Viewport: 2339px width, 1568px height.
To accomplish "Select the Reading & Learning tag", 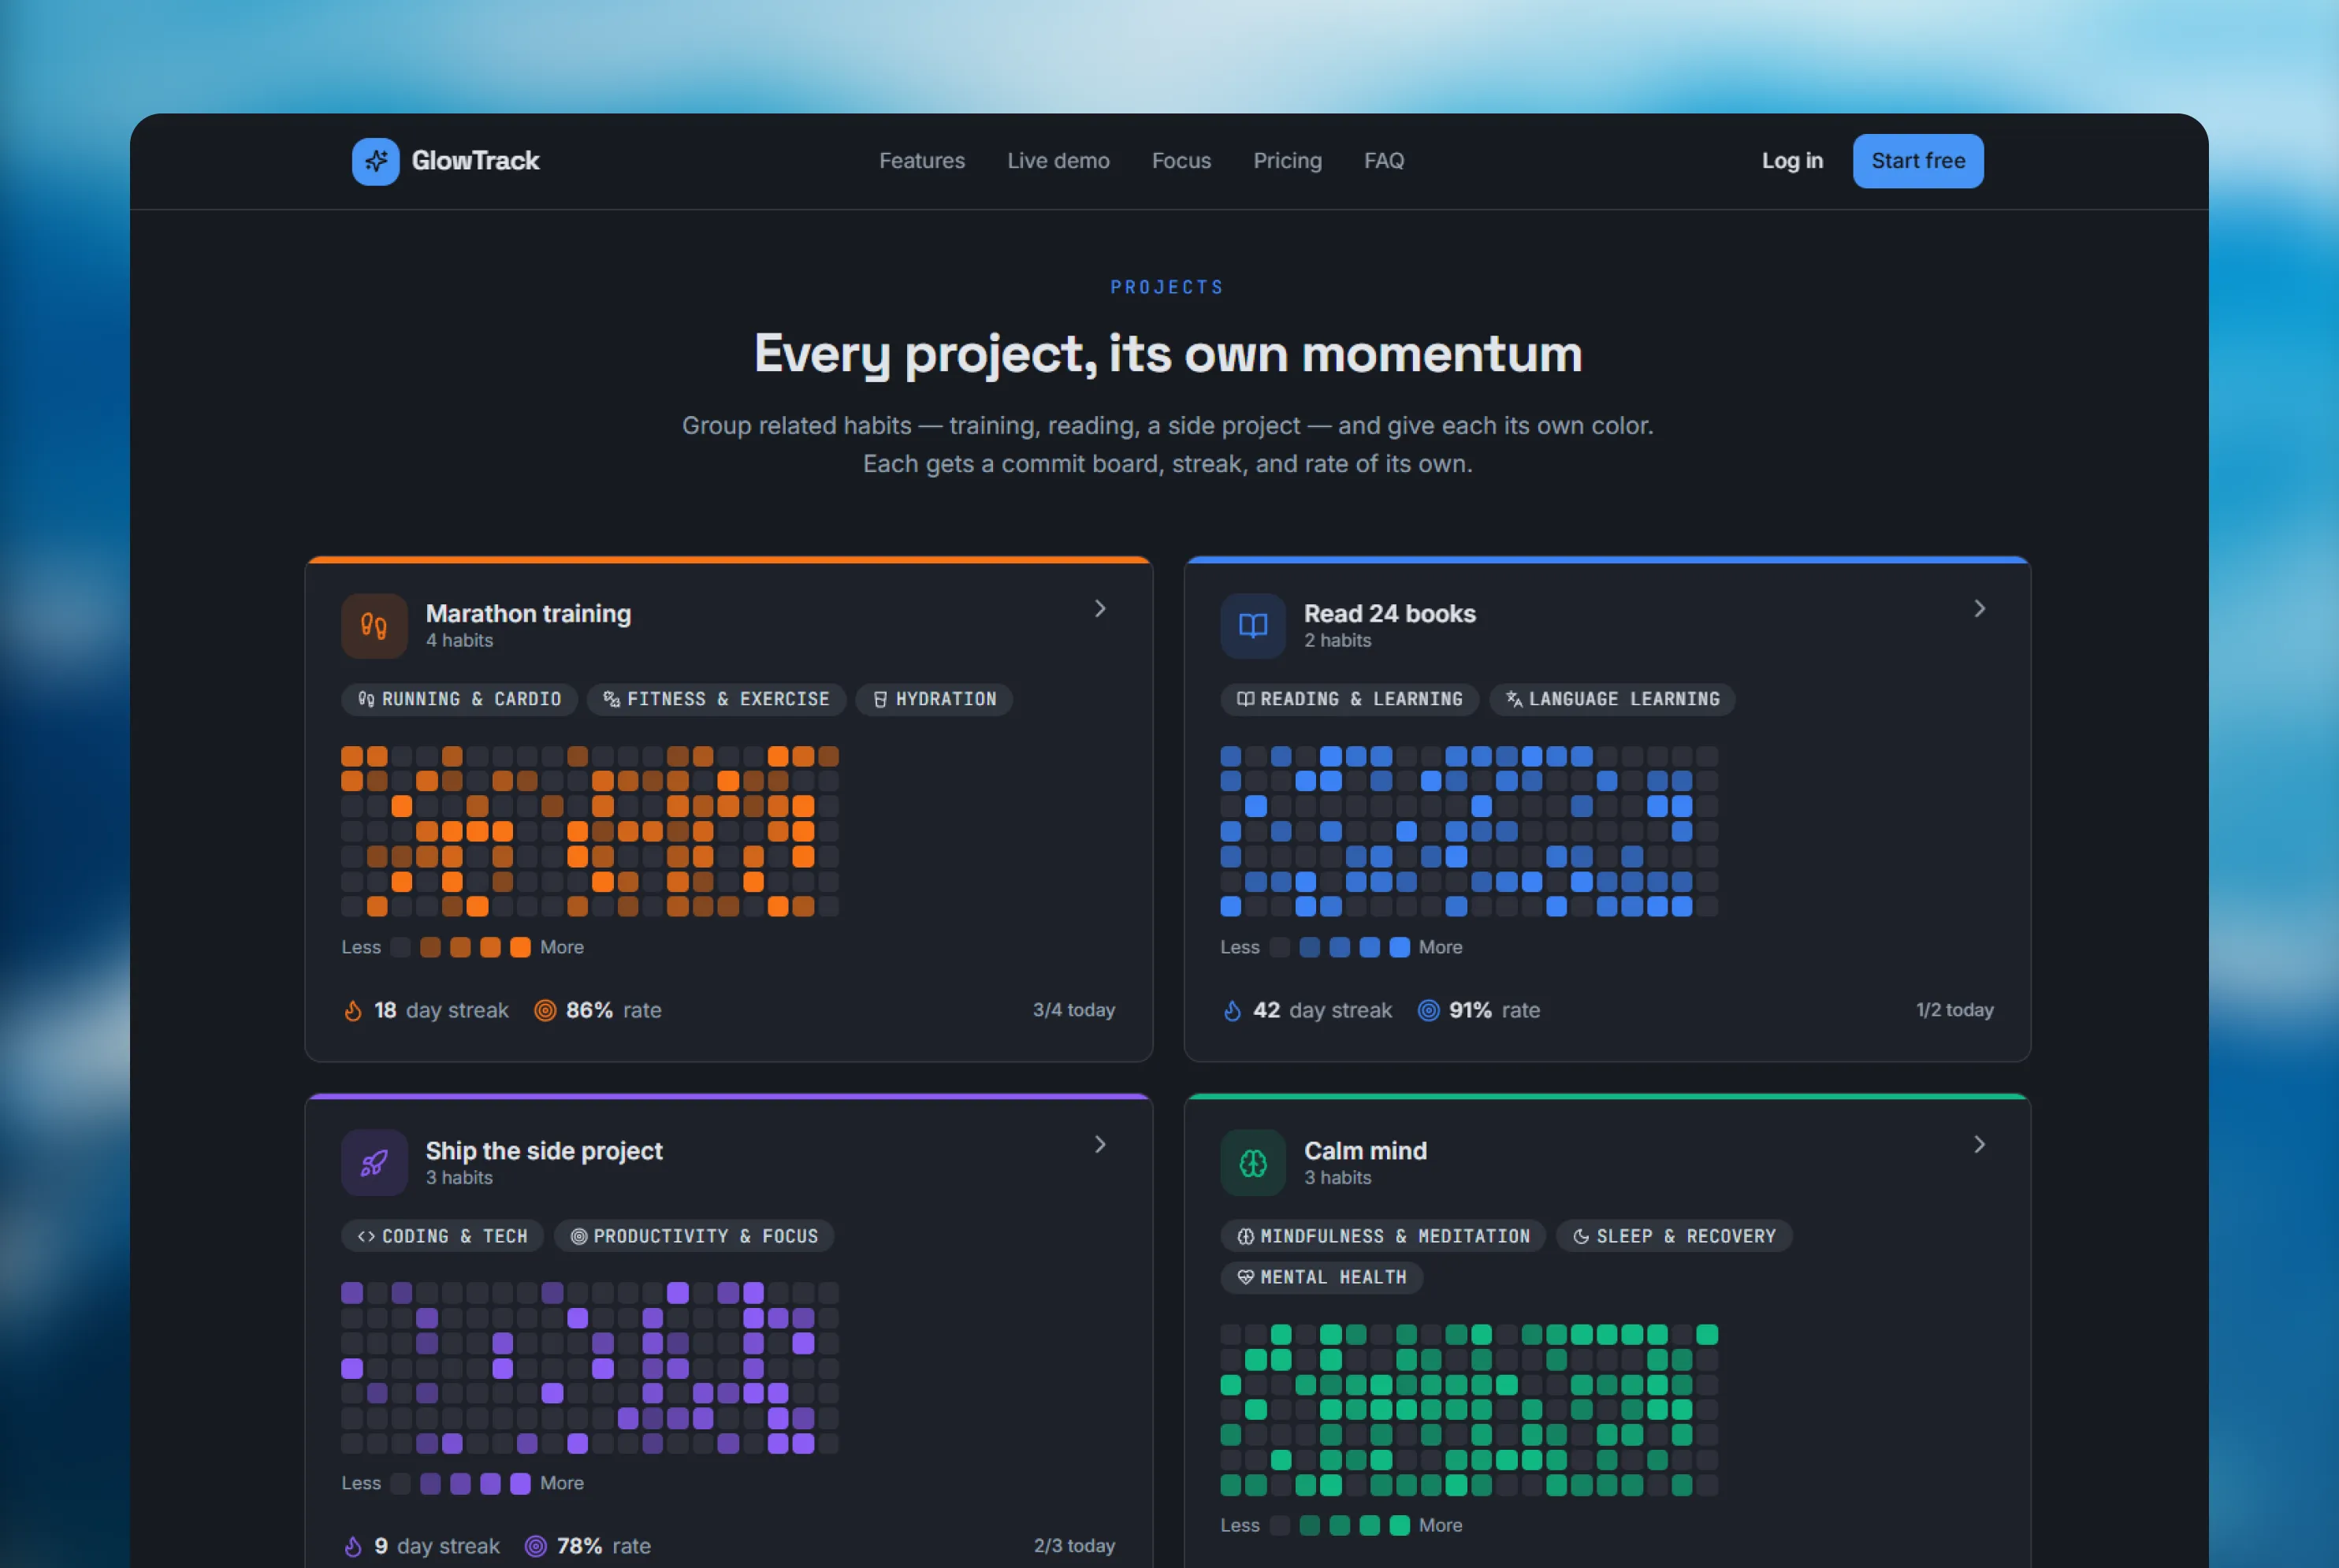I will coord(1350,699).
